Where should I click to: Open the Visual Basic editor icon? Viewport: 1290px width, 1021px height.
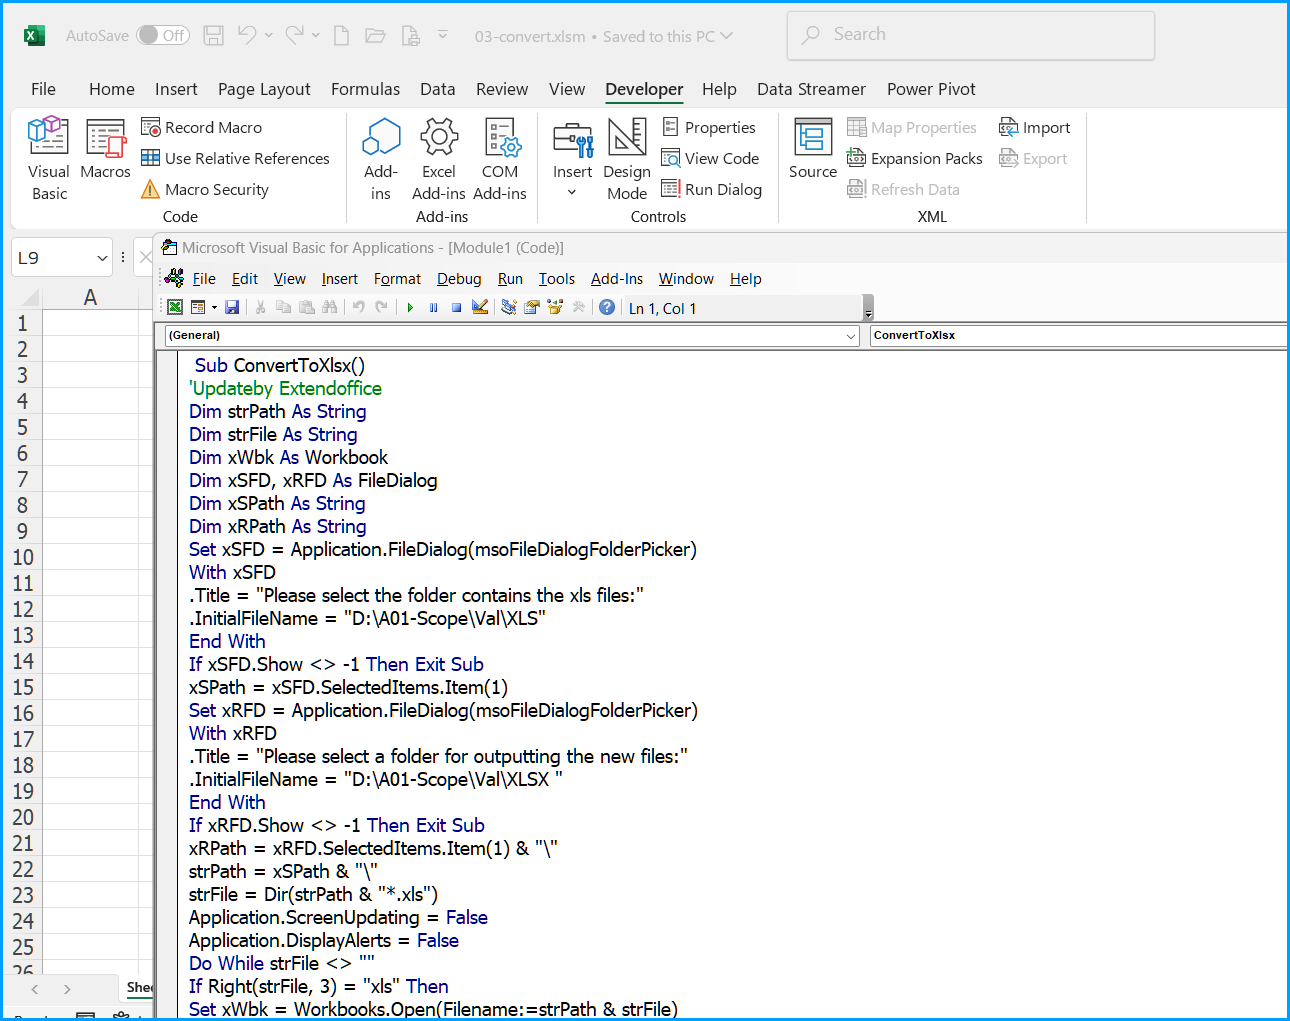coord(48,152)
